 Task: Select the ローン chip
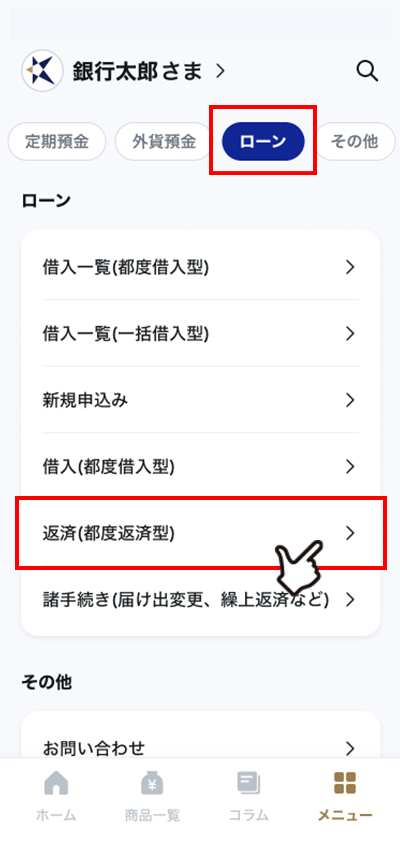coord(263,142)
